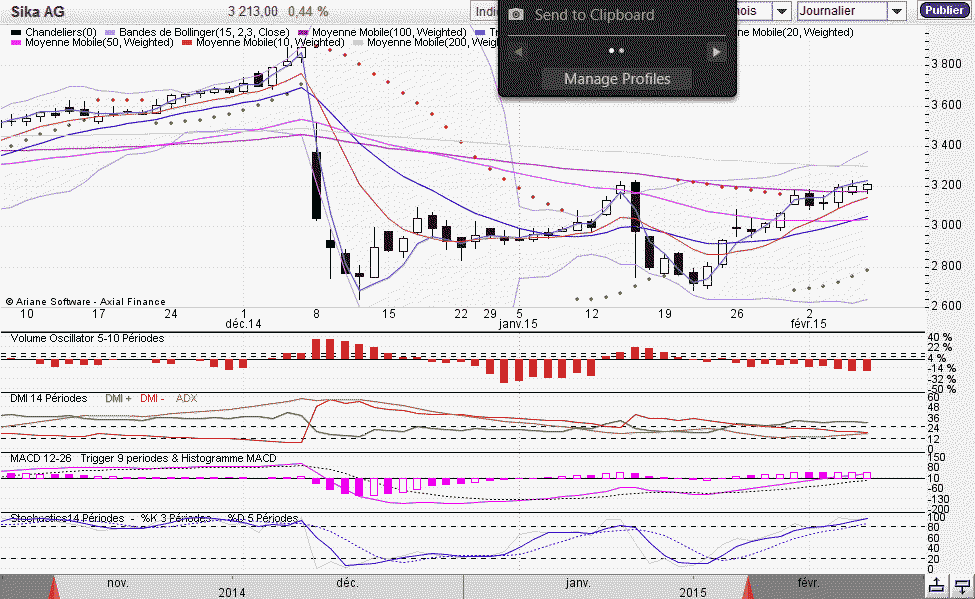975x599 pixels.
Task: Click the Bandes de Bollinger legend swatch
Action: click(x=111, y=32)
